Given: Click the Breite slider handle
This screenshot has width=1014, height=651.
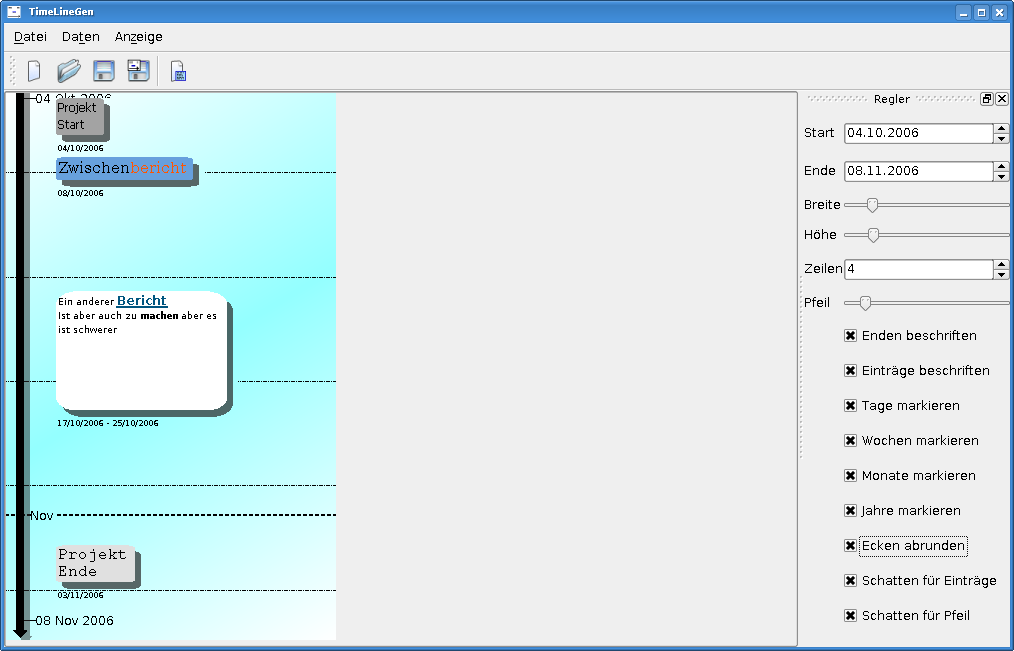Looking at the screenshot, I should (872, 205).
